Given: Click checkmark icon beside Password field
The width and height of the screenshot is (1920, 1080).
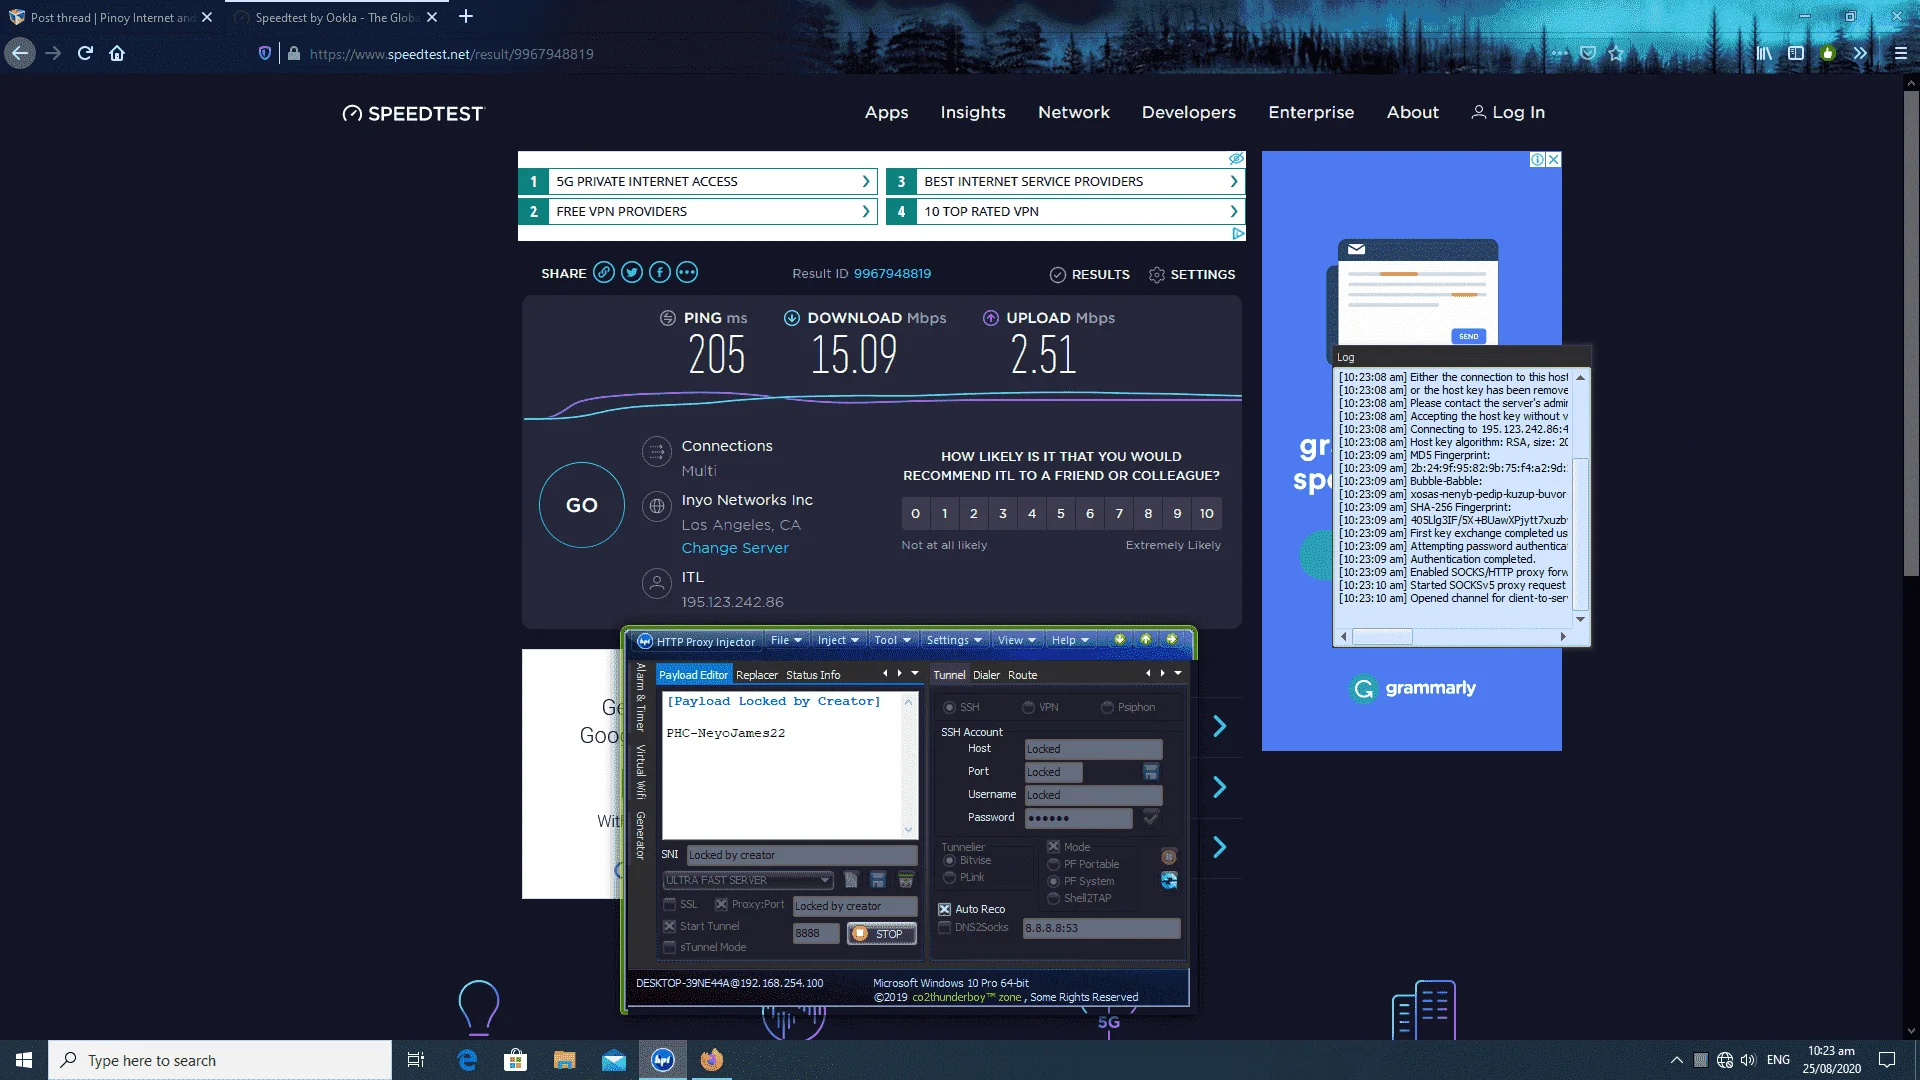Looking at the screenshot, I should [1151, 818].
